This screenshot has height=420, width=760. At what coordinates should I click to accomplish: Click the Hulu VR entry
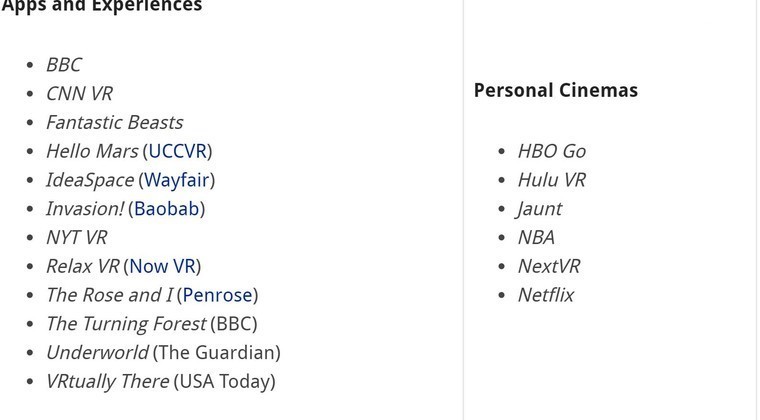pos(552,180)
